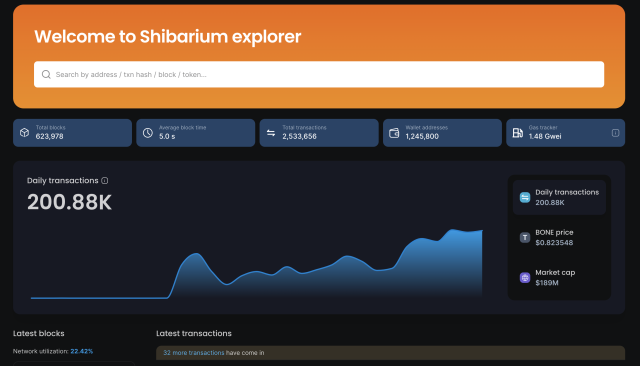Select the BONE price chart tab
This screenshot has width=640, height=366.
pos(559,237)
